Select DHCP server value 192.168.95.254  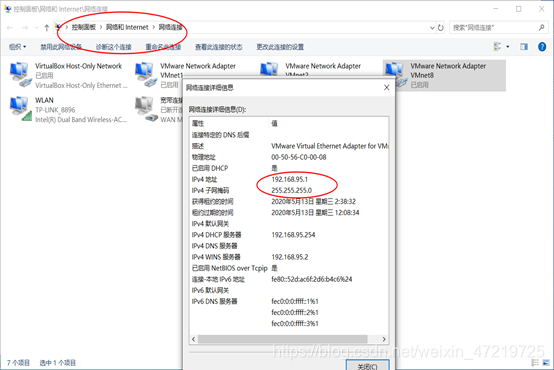point(293,235)
